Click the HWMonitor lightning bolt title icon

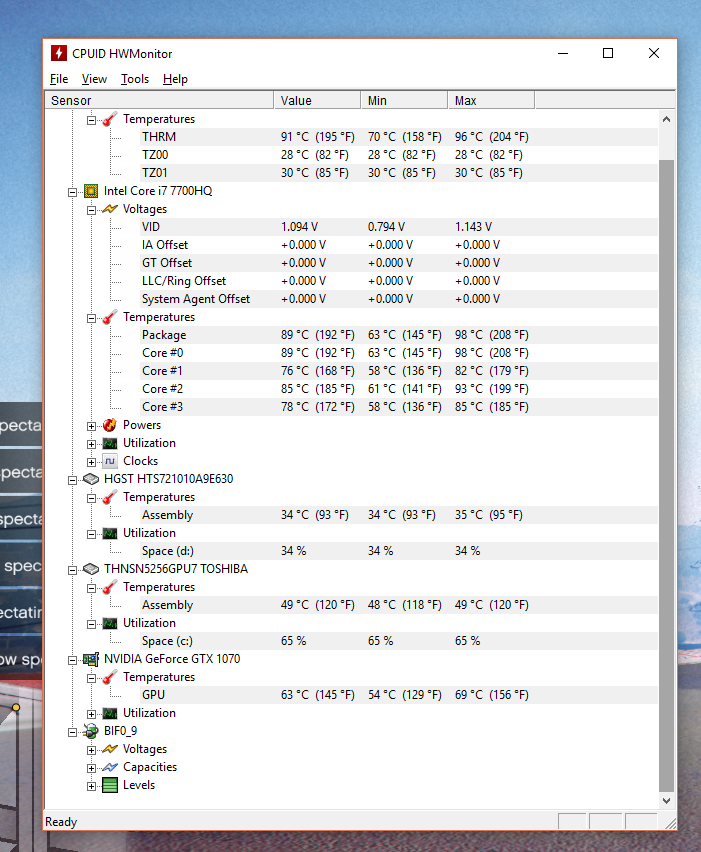coord(59,53)
